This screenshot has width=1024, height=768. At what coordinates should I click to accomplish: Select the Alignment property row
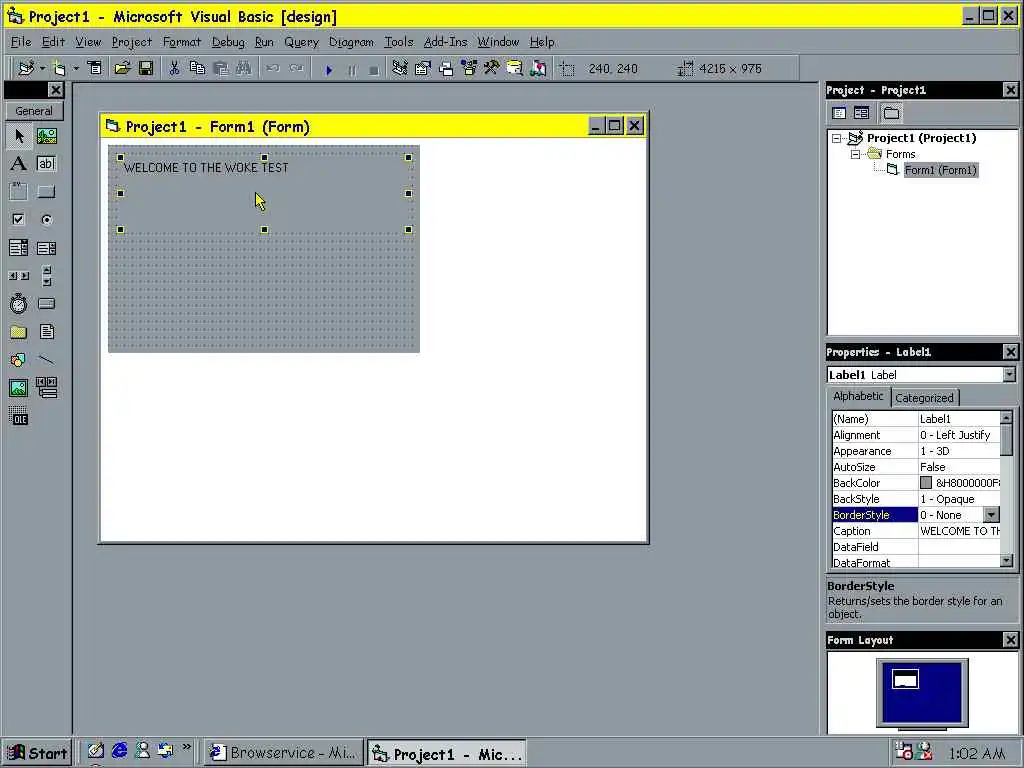[x=916, y=435]
